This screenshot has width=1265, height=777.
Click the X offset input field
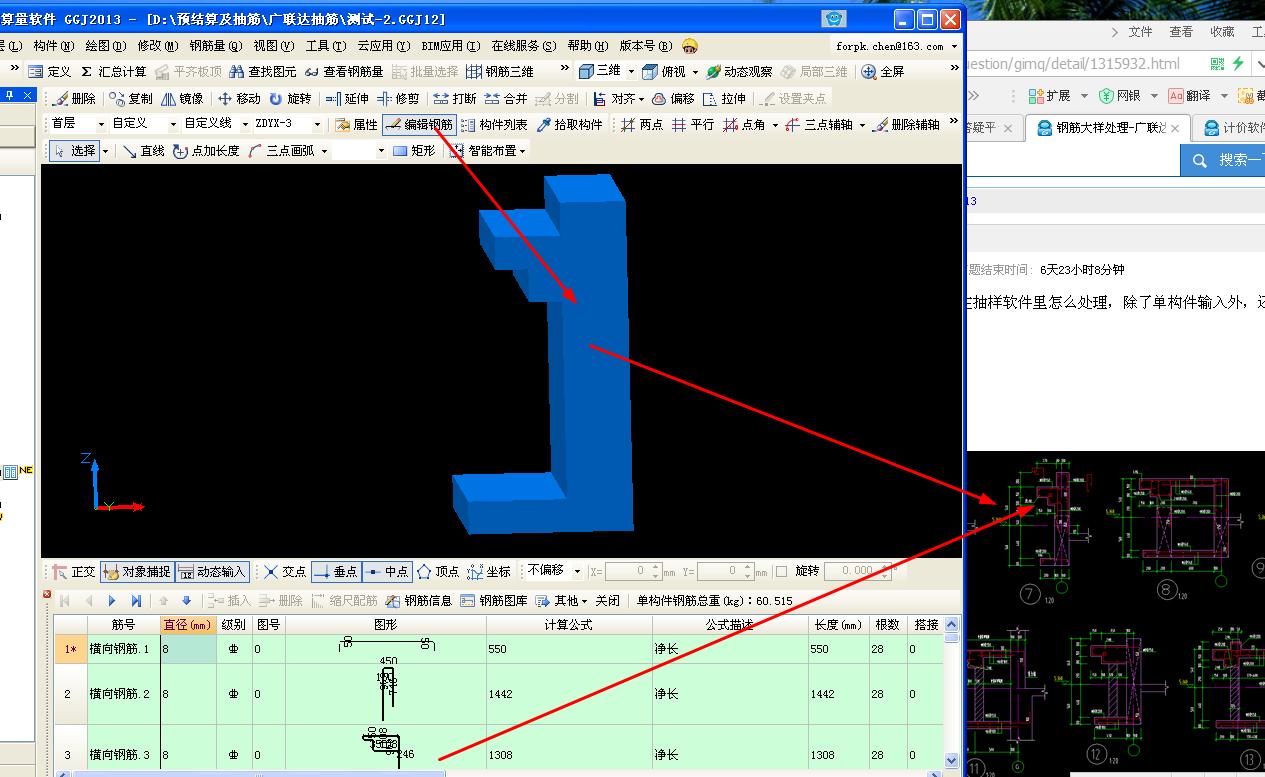tap(630, 570)
